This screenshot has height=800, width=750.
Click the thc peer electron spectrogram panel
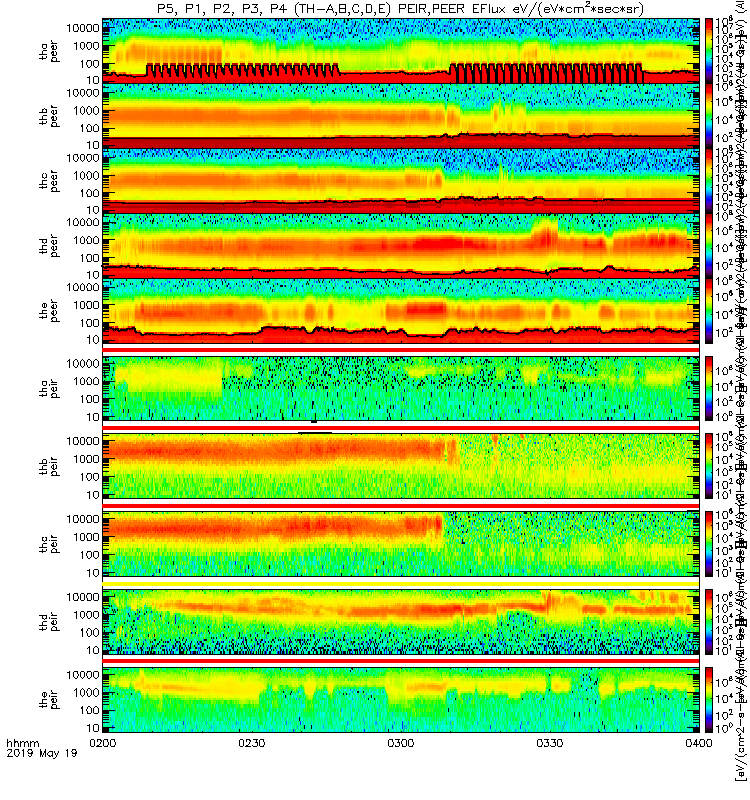401,181
